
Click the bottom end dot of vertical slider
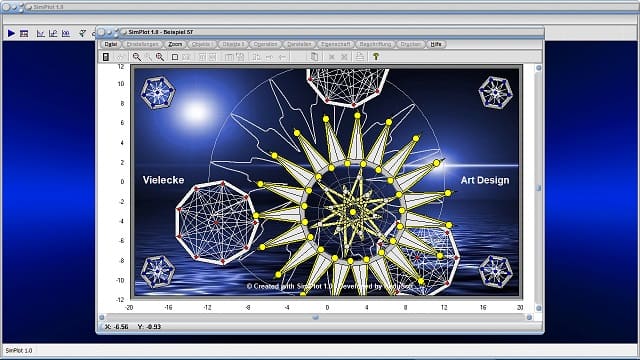click(x=538, y=308)
